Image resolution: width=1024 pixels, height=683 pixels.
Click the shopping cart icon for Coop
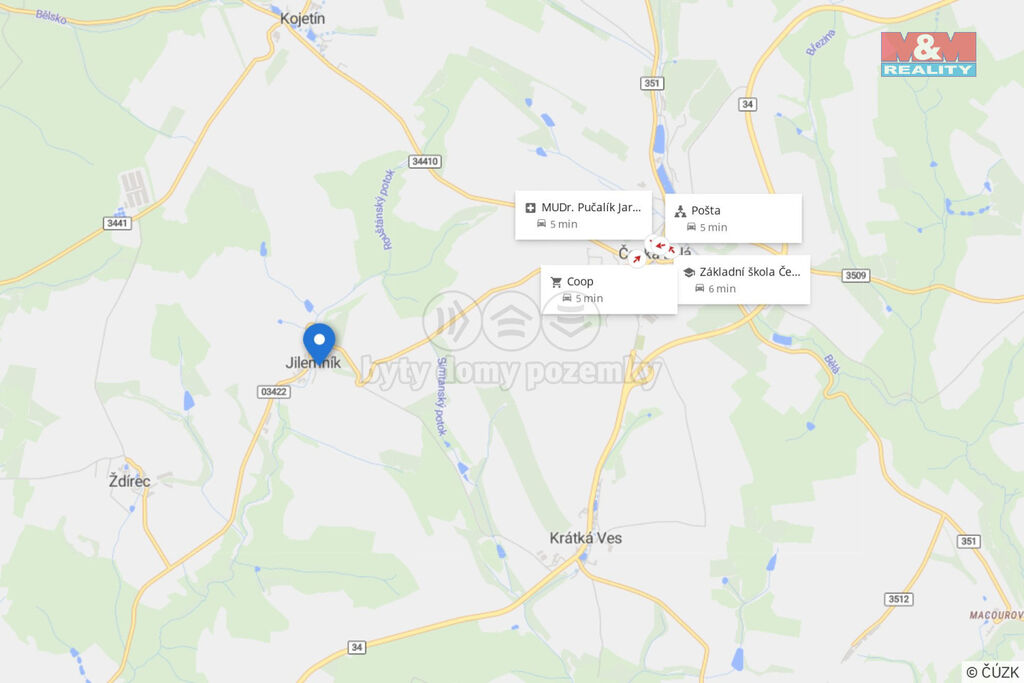coord(556,282)
